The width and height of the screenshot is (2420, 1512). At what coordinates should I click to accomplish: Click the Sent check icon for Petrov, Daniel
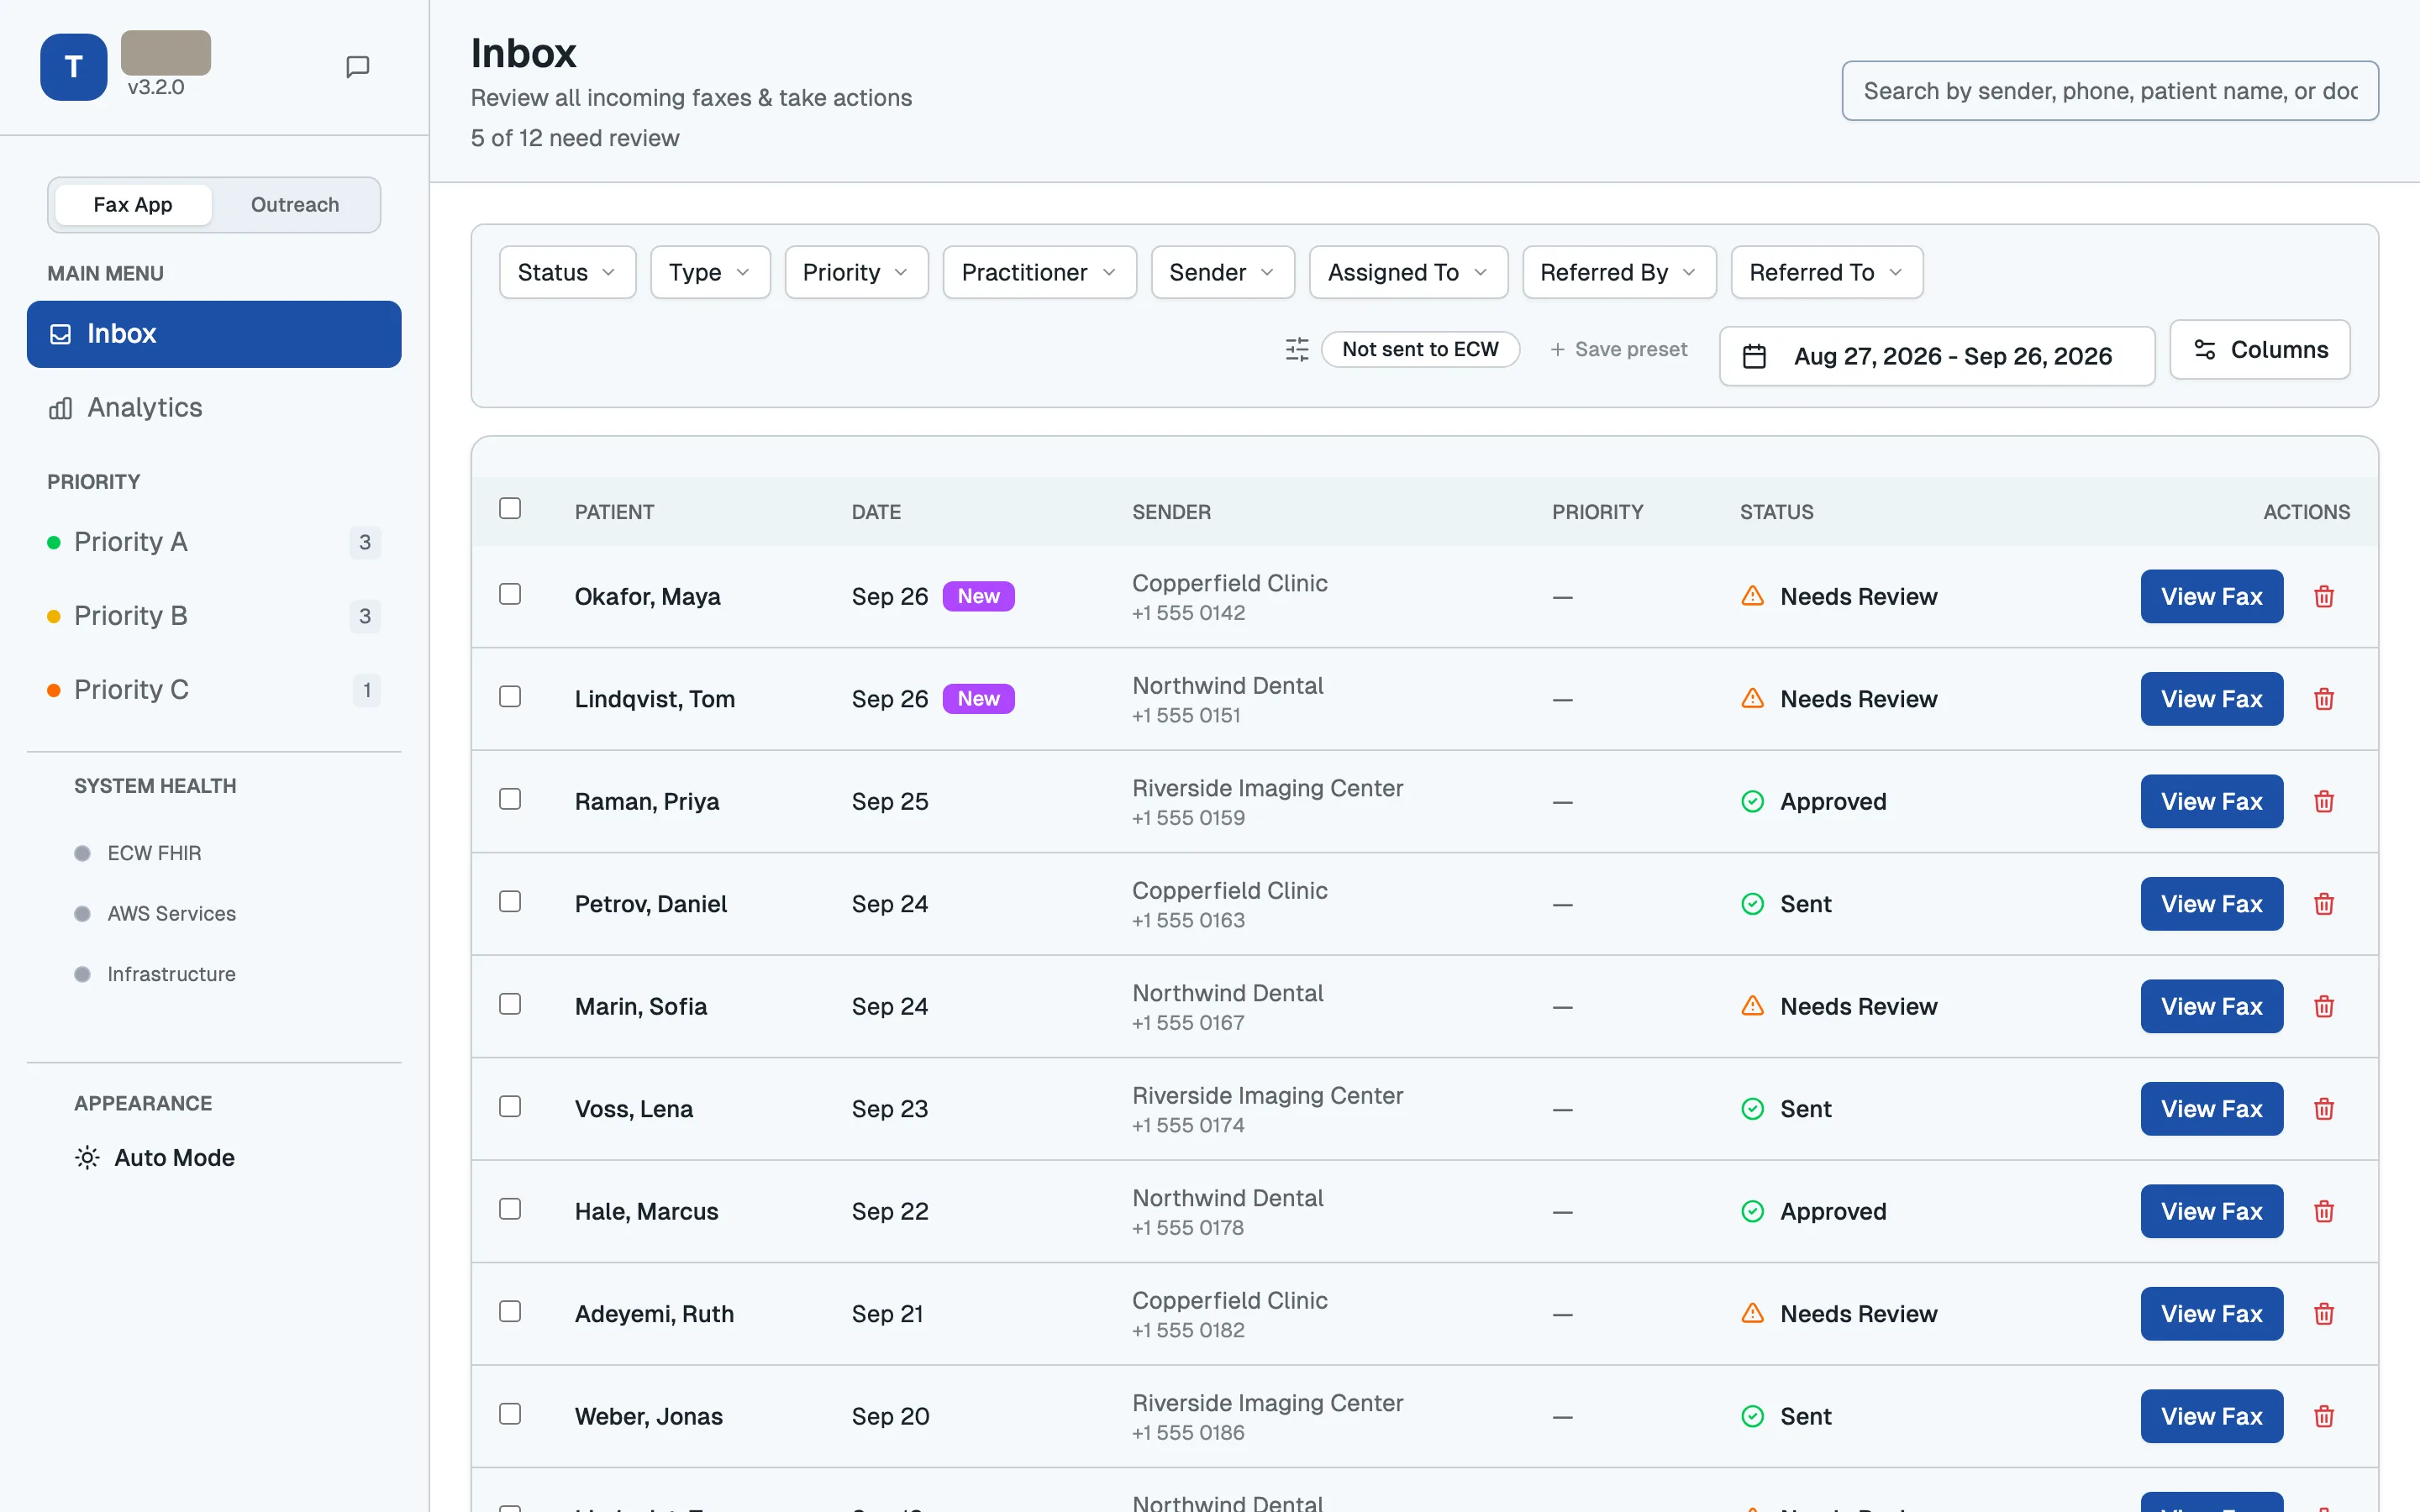[x=1753, y=904]
